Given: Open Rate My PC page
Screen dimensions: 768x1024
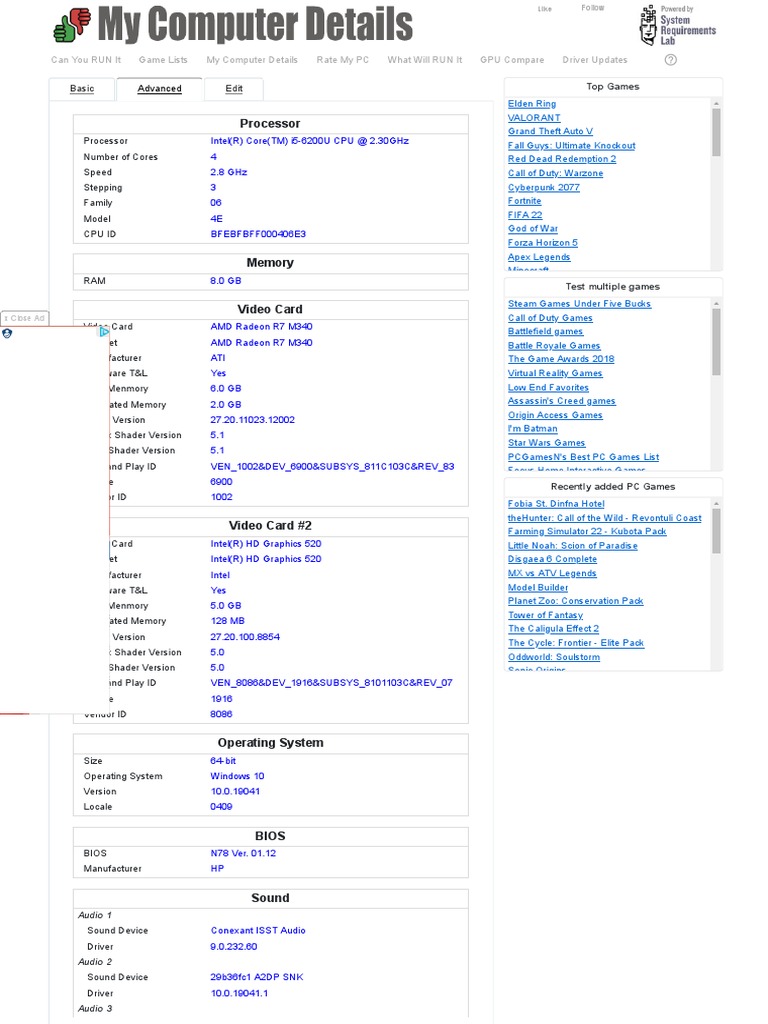Looking at the screenshot, I should 343,60.
